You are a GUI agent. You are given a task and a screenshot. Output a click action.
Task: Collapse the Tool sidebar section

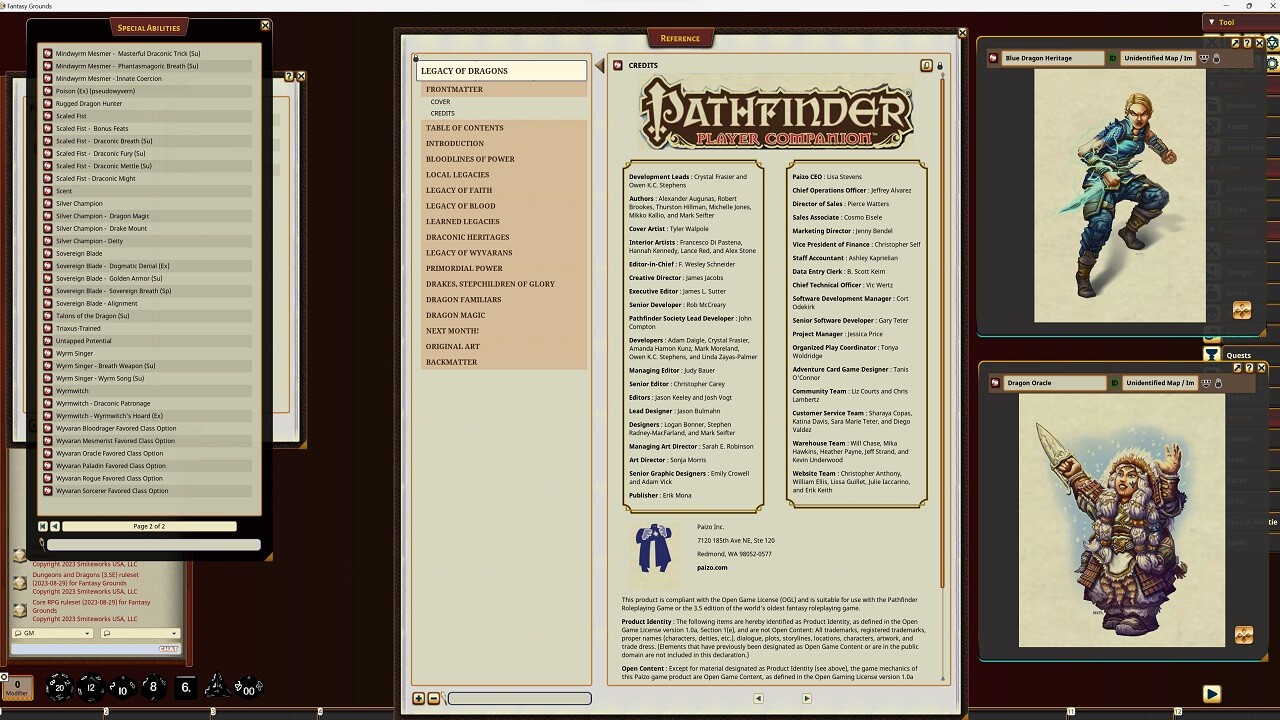coord(1212,22)
